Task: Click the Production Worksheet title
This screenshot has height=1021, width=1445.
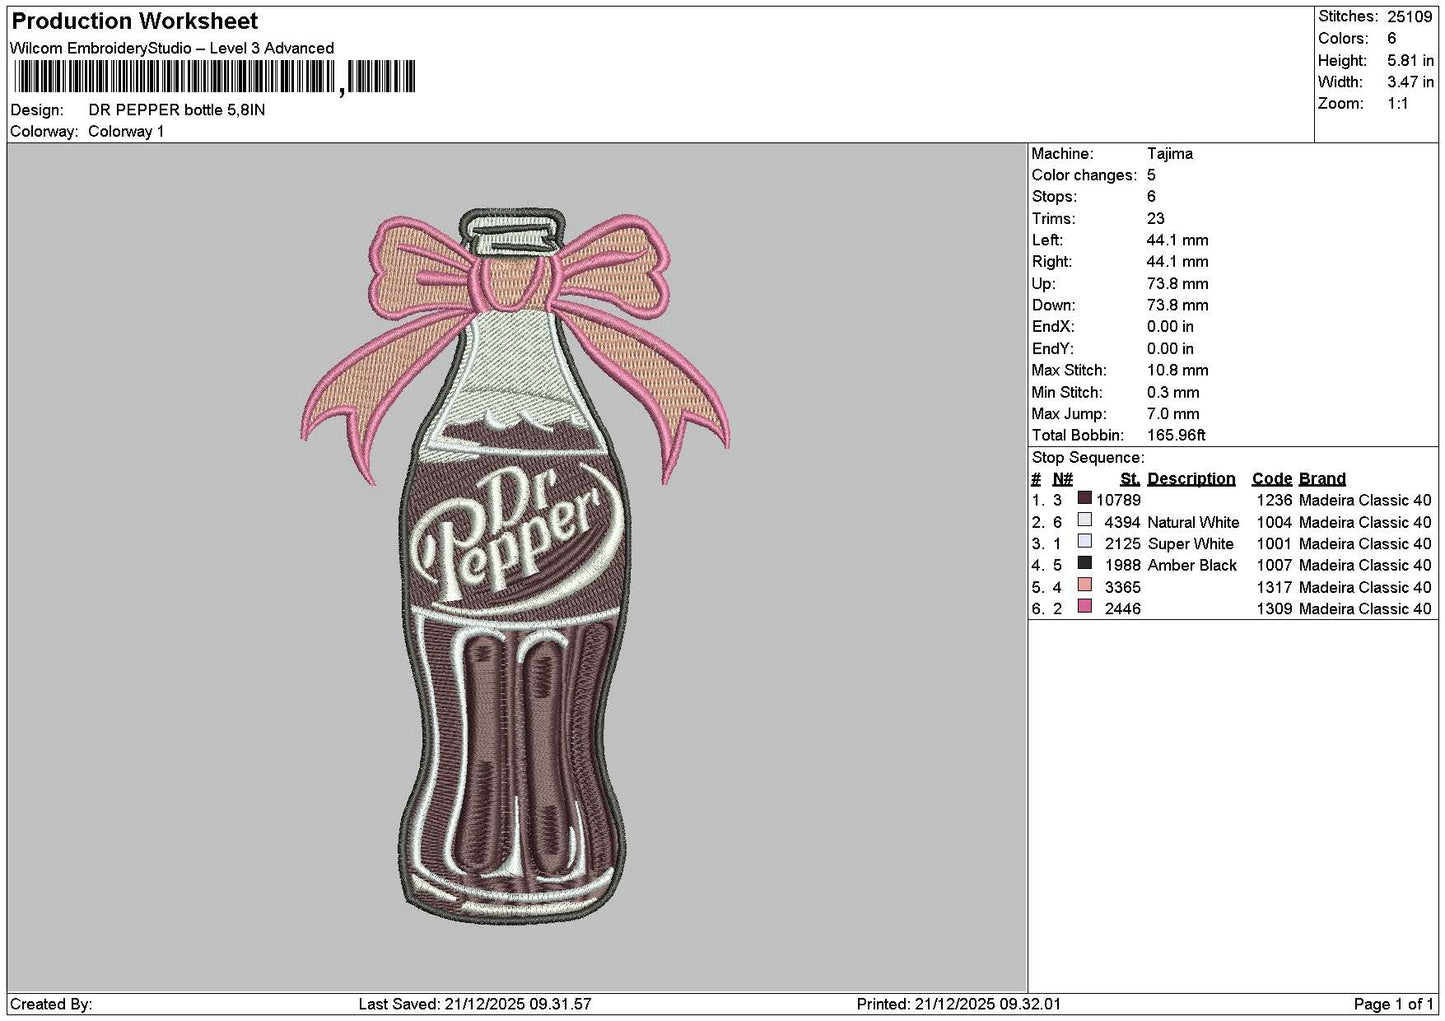Action: click(x=135, y=21)
